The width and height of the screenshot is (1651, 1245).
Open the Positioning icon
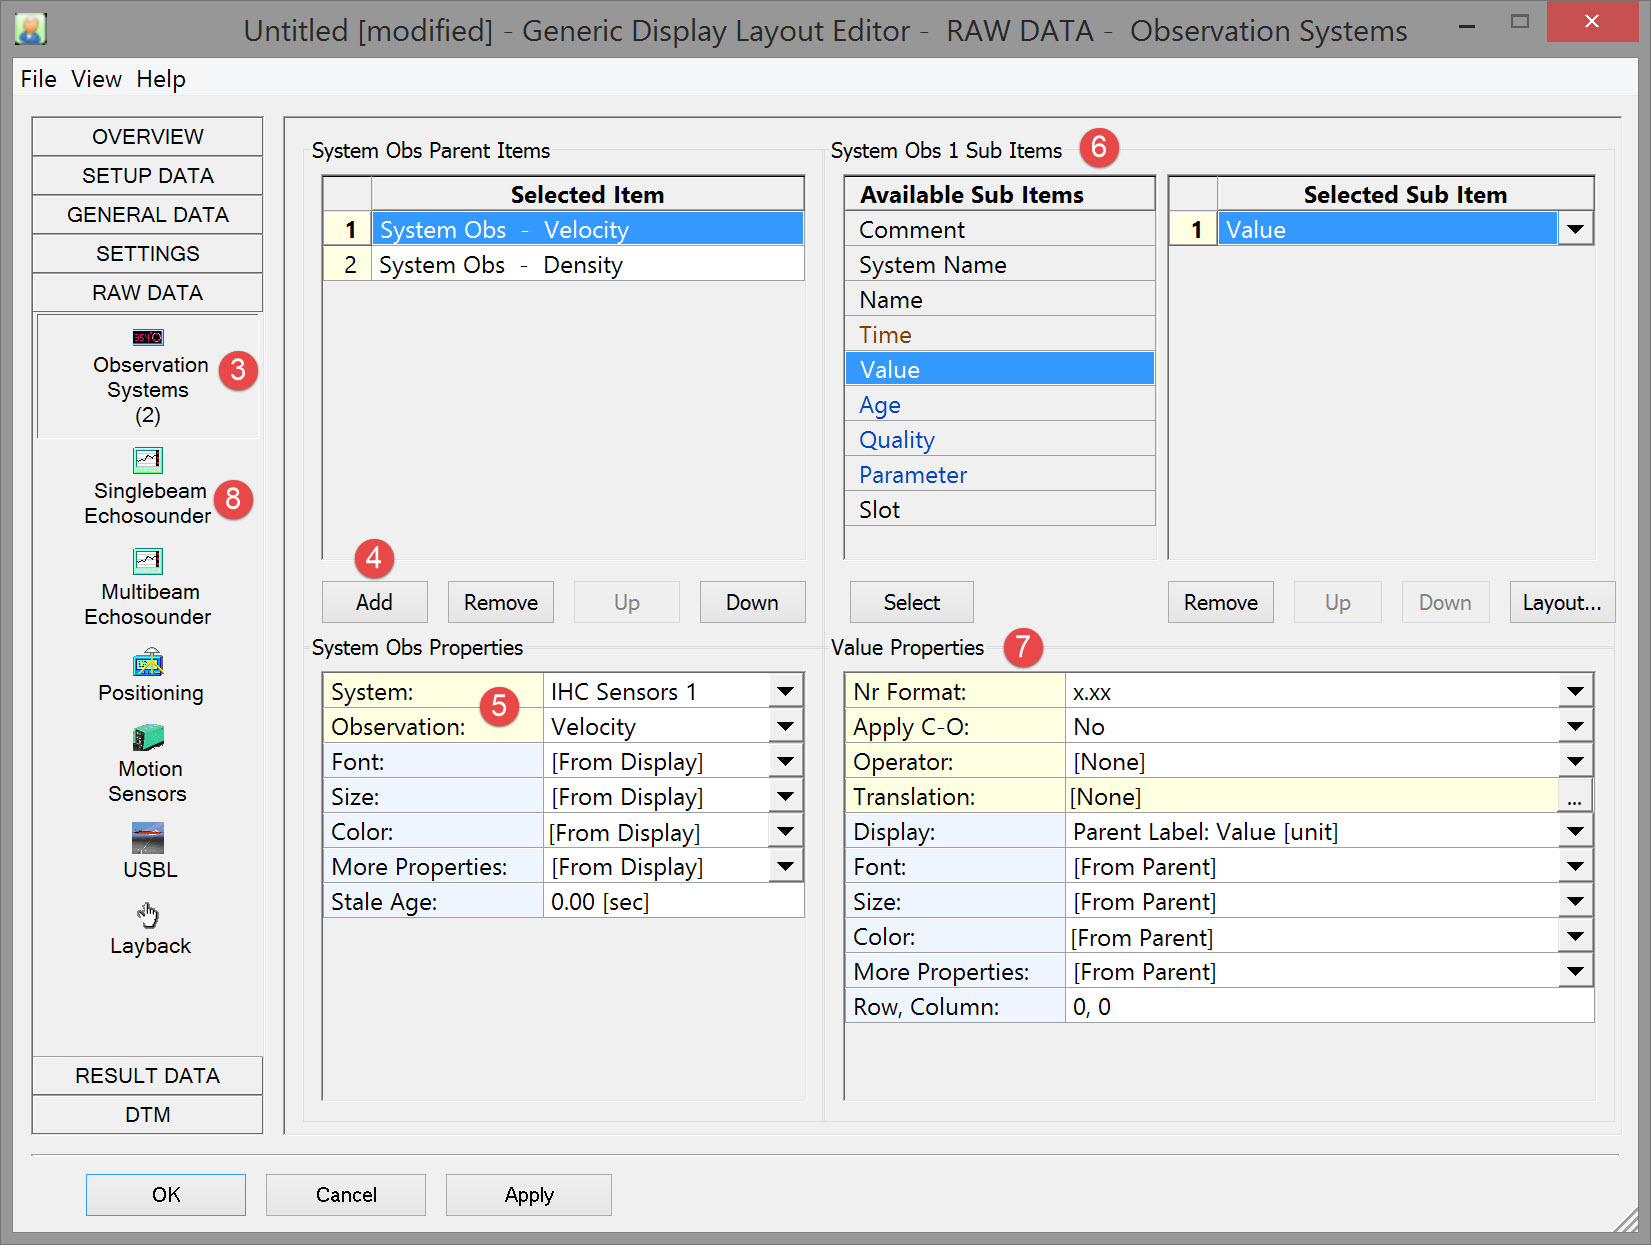[148, 663]
